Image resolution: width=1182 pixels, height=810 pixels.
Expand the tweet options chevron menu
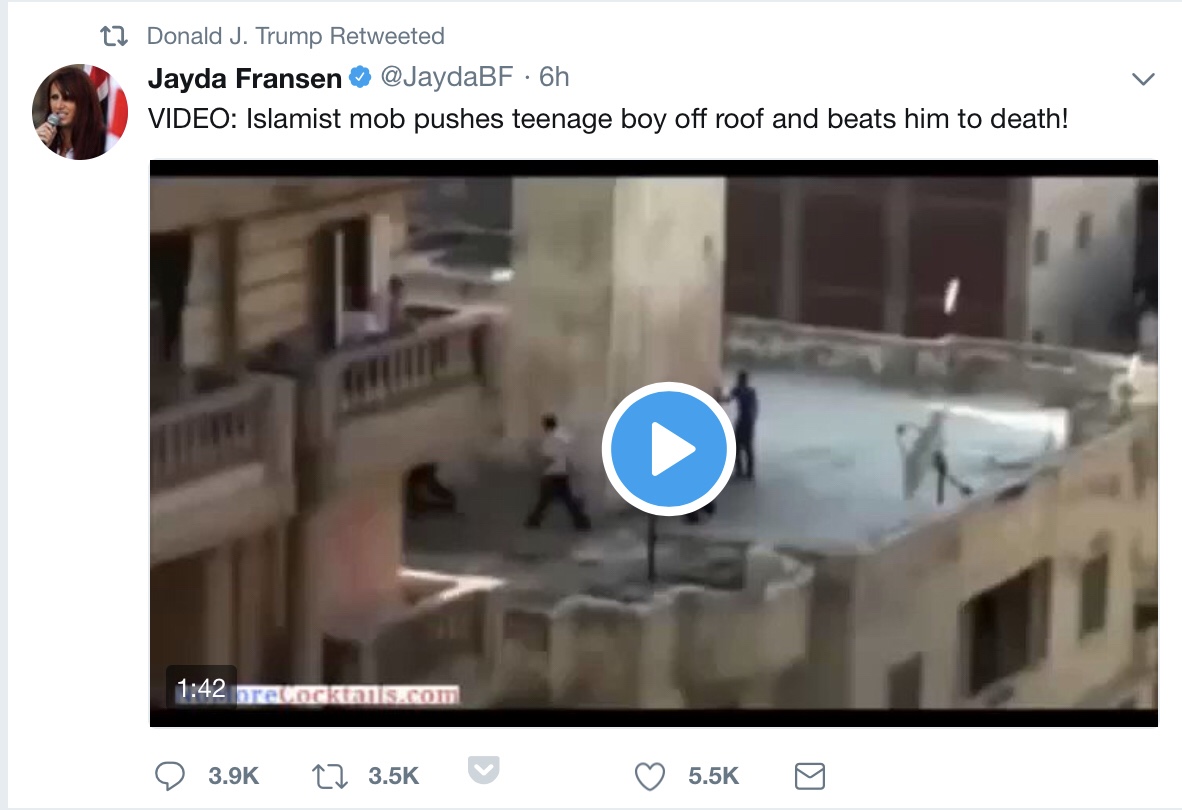coord(1143,78)
